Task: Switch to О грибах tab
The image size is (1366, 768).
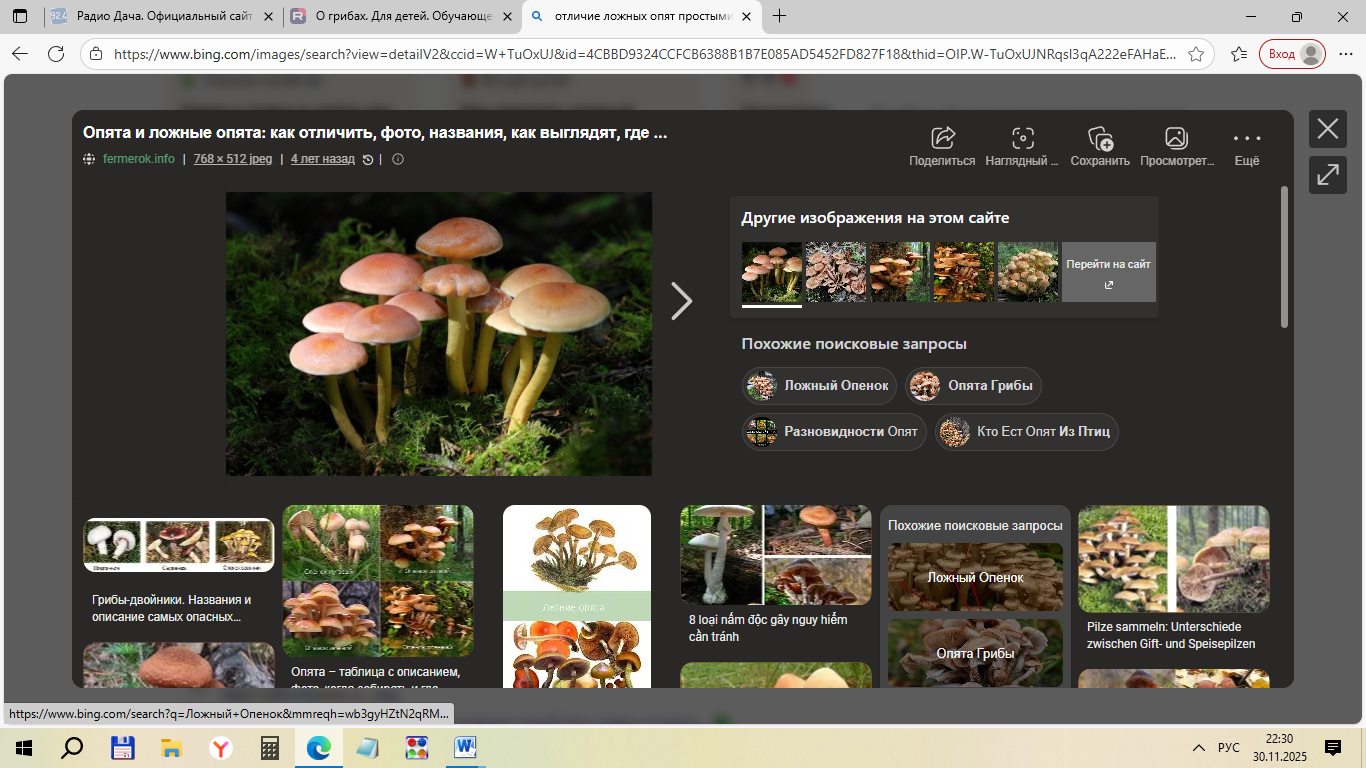Action: [x=400, y=17]
